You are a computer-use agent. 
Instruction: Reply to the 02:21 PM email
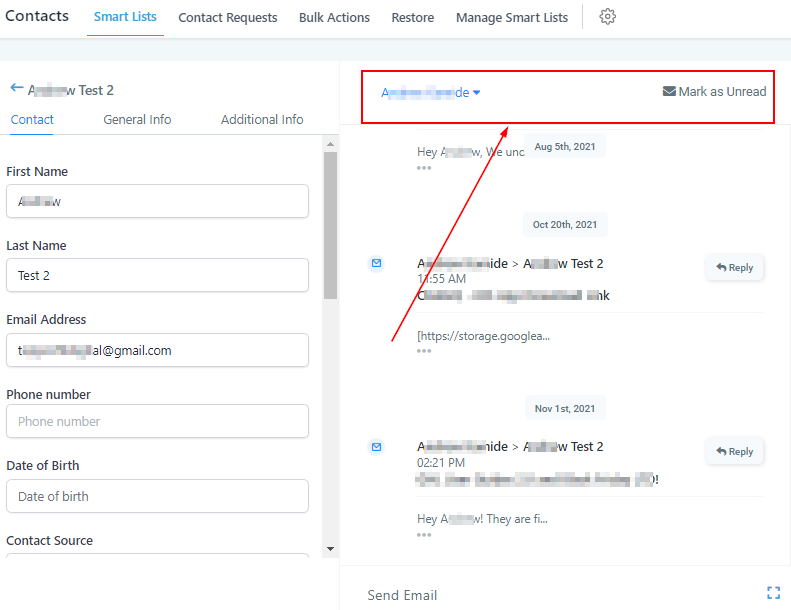pos(735,451)
